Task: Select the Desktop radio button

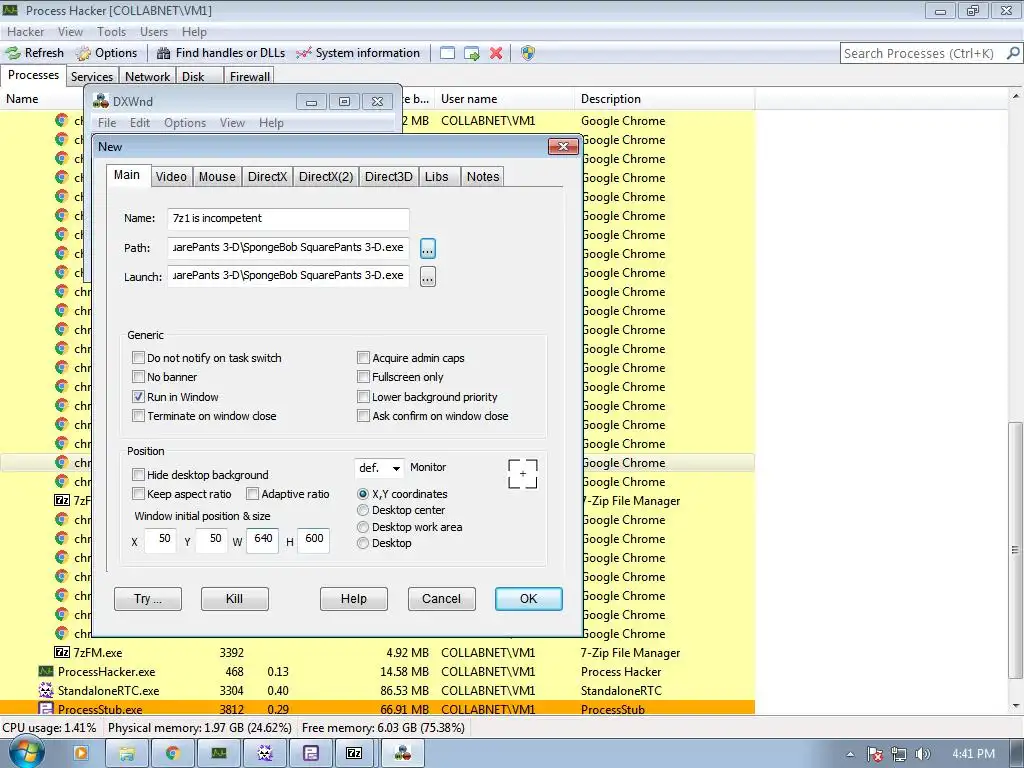Action: pos(363,543)
